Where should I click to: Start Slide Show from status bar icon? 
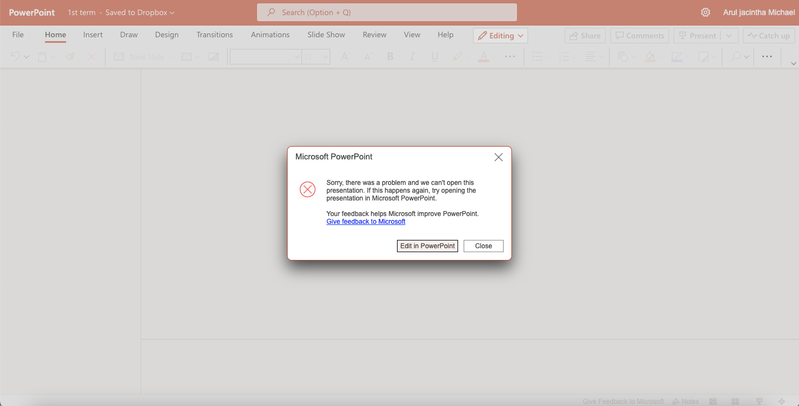[x=759, y=401]
